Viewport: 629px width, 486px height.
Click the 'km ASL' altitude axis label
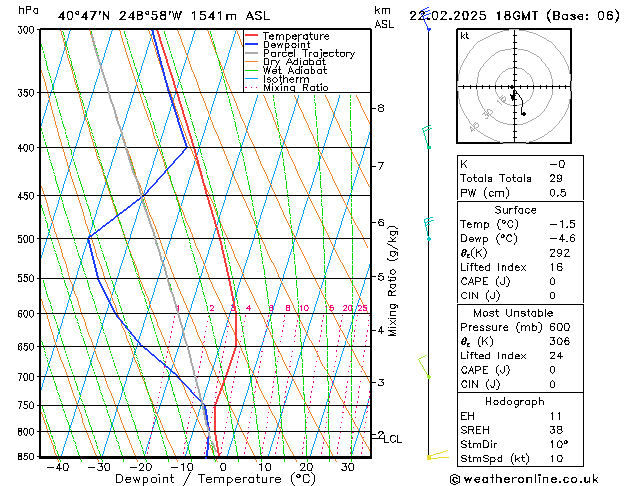coord(384,17)
